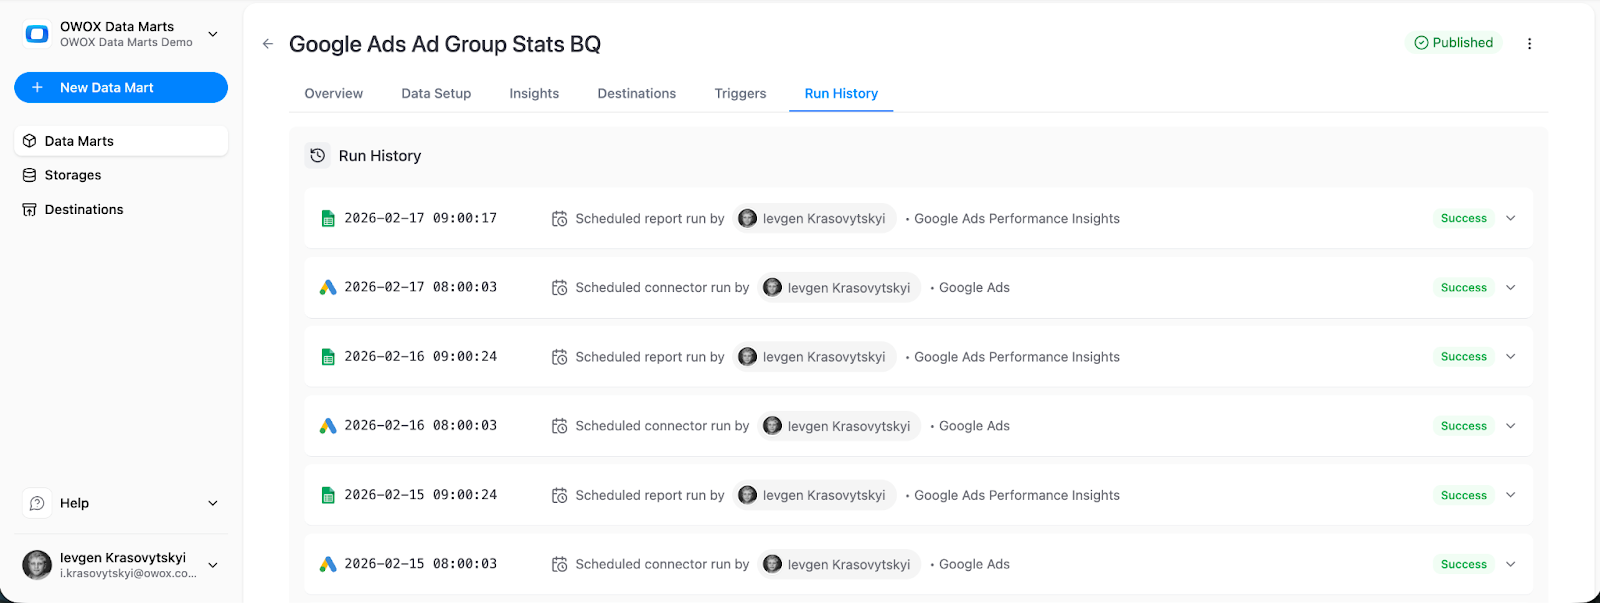Screen dimensions: 1600x603
Task: Click the Published status badge
Action: pos(1454,42)
